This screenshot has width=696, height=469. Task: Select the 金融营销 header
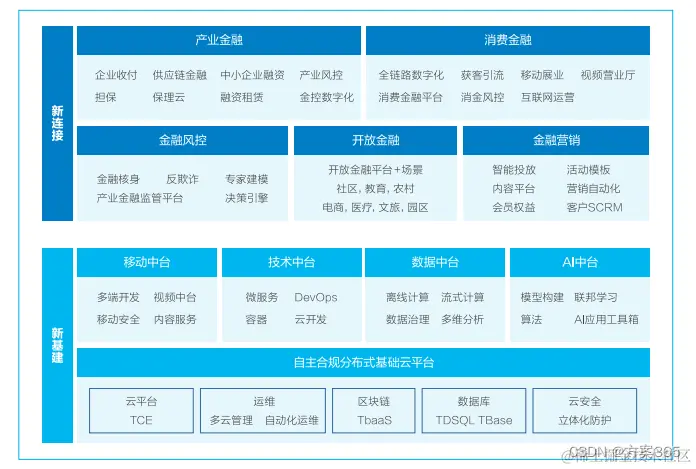[x=556, y=141]
